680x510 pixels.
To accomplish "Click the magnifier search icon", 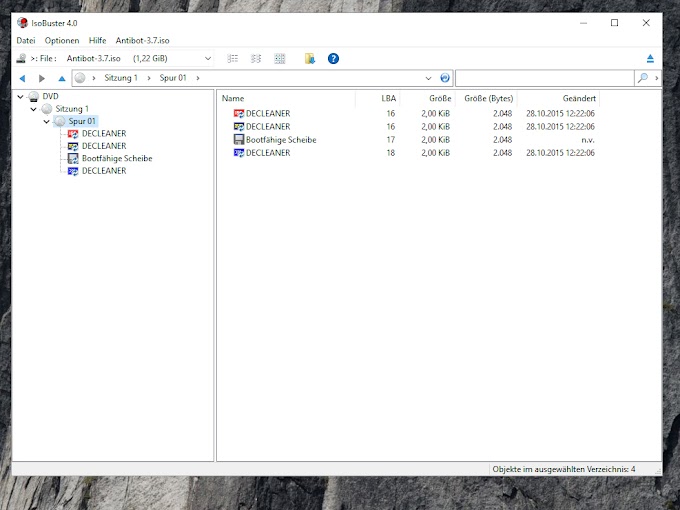I will tap(643, 78).
